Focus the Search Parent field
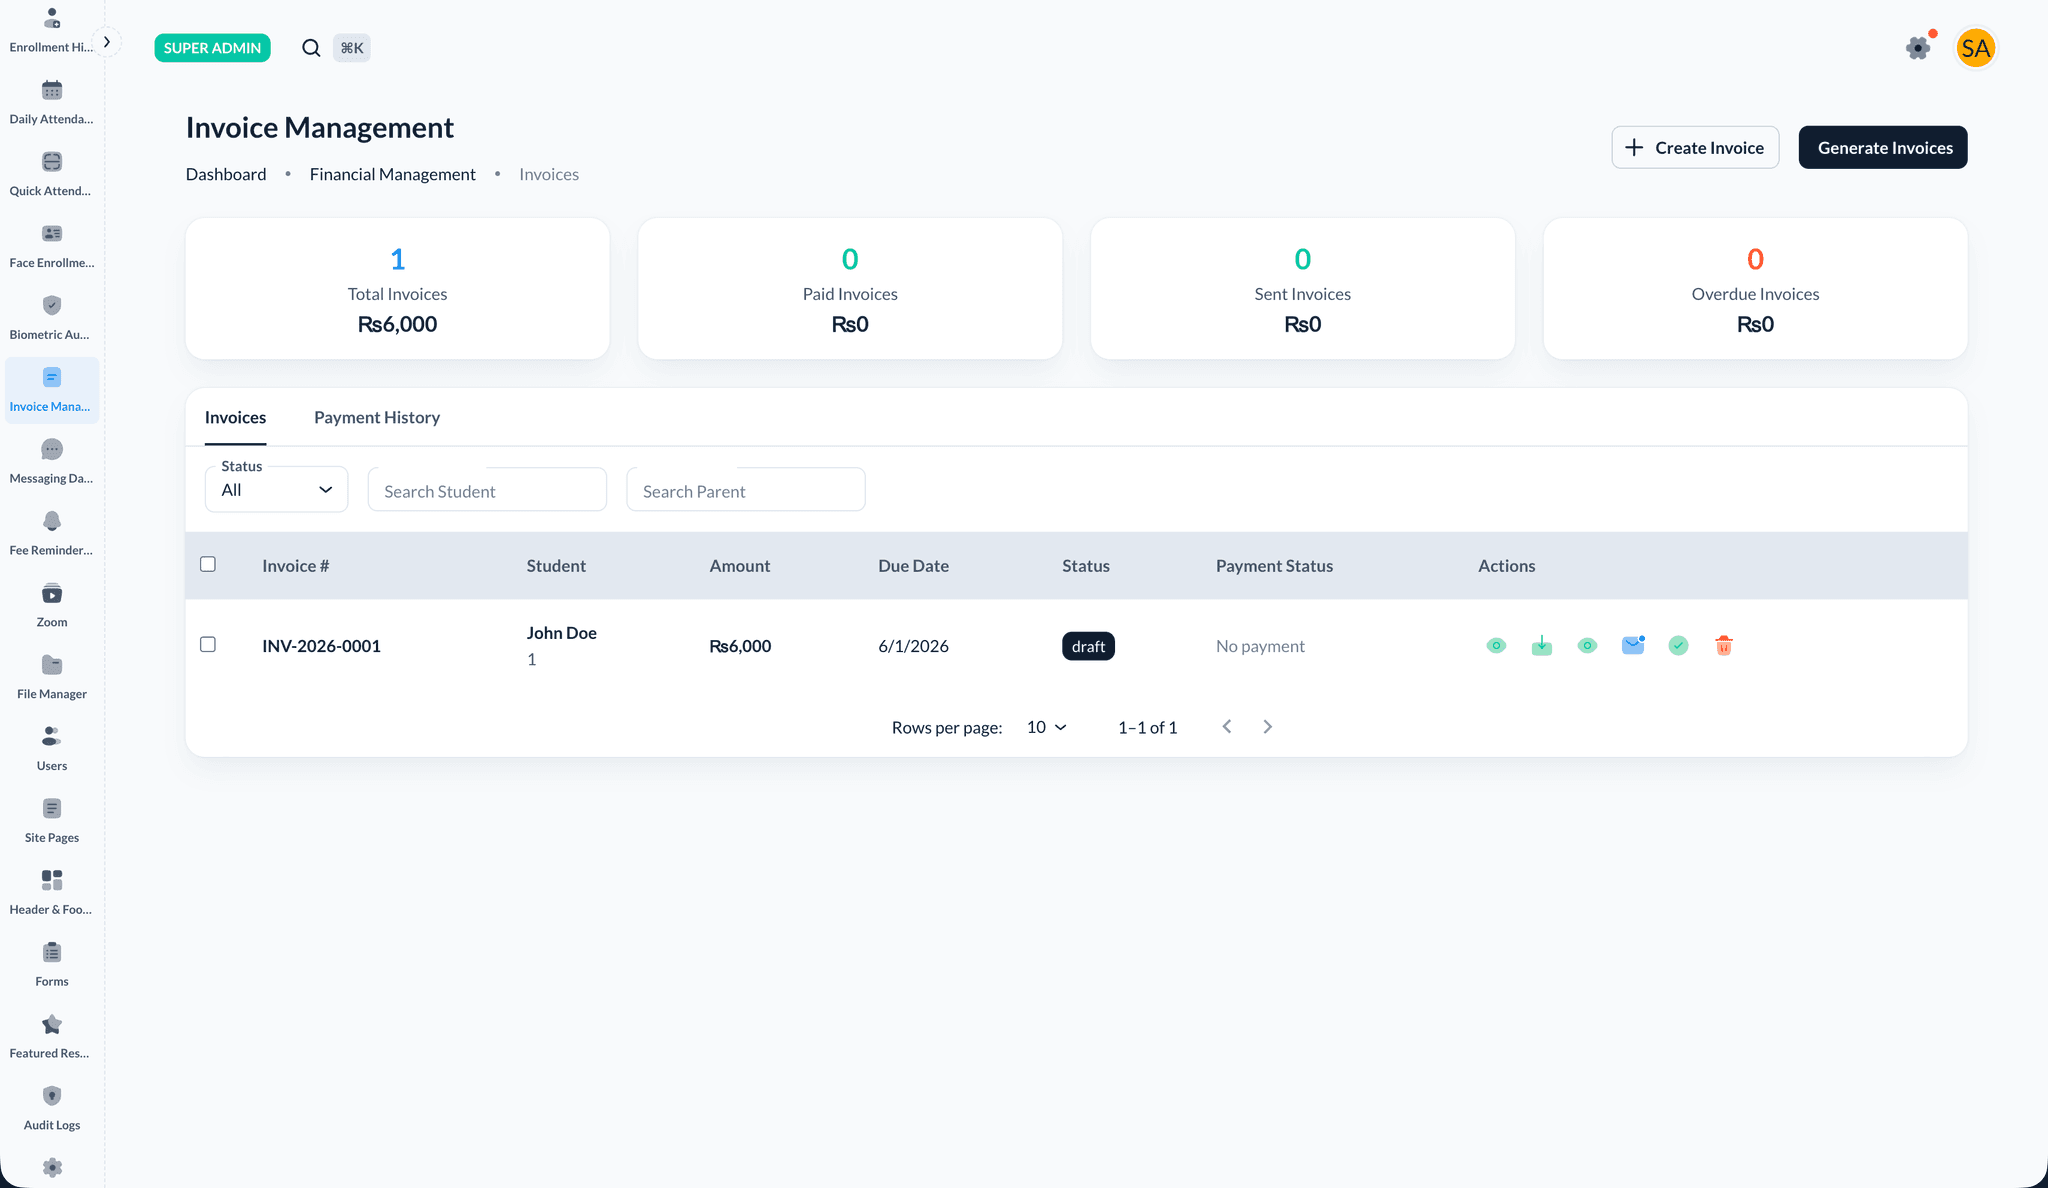Viewport: 2048px width, 1188px height. [x=746, y=490]
